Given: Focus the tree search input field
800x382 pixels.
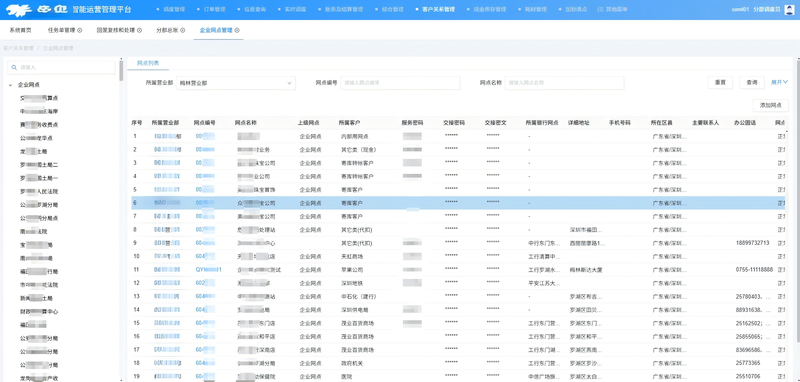Looking at the screenshot, I should [61, 67].
